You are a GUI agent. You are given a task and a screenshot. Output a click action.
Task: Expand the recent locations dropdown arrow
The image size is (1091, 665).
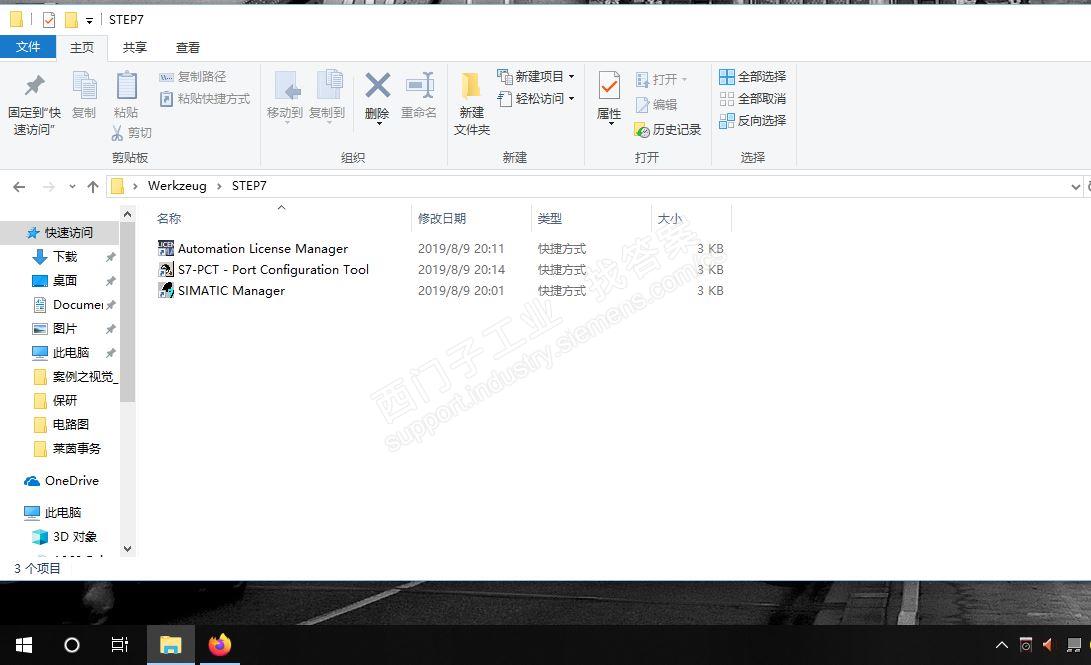[72, 186]
